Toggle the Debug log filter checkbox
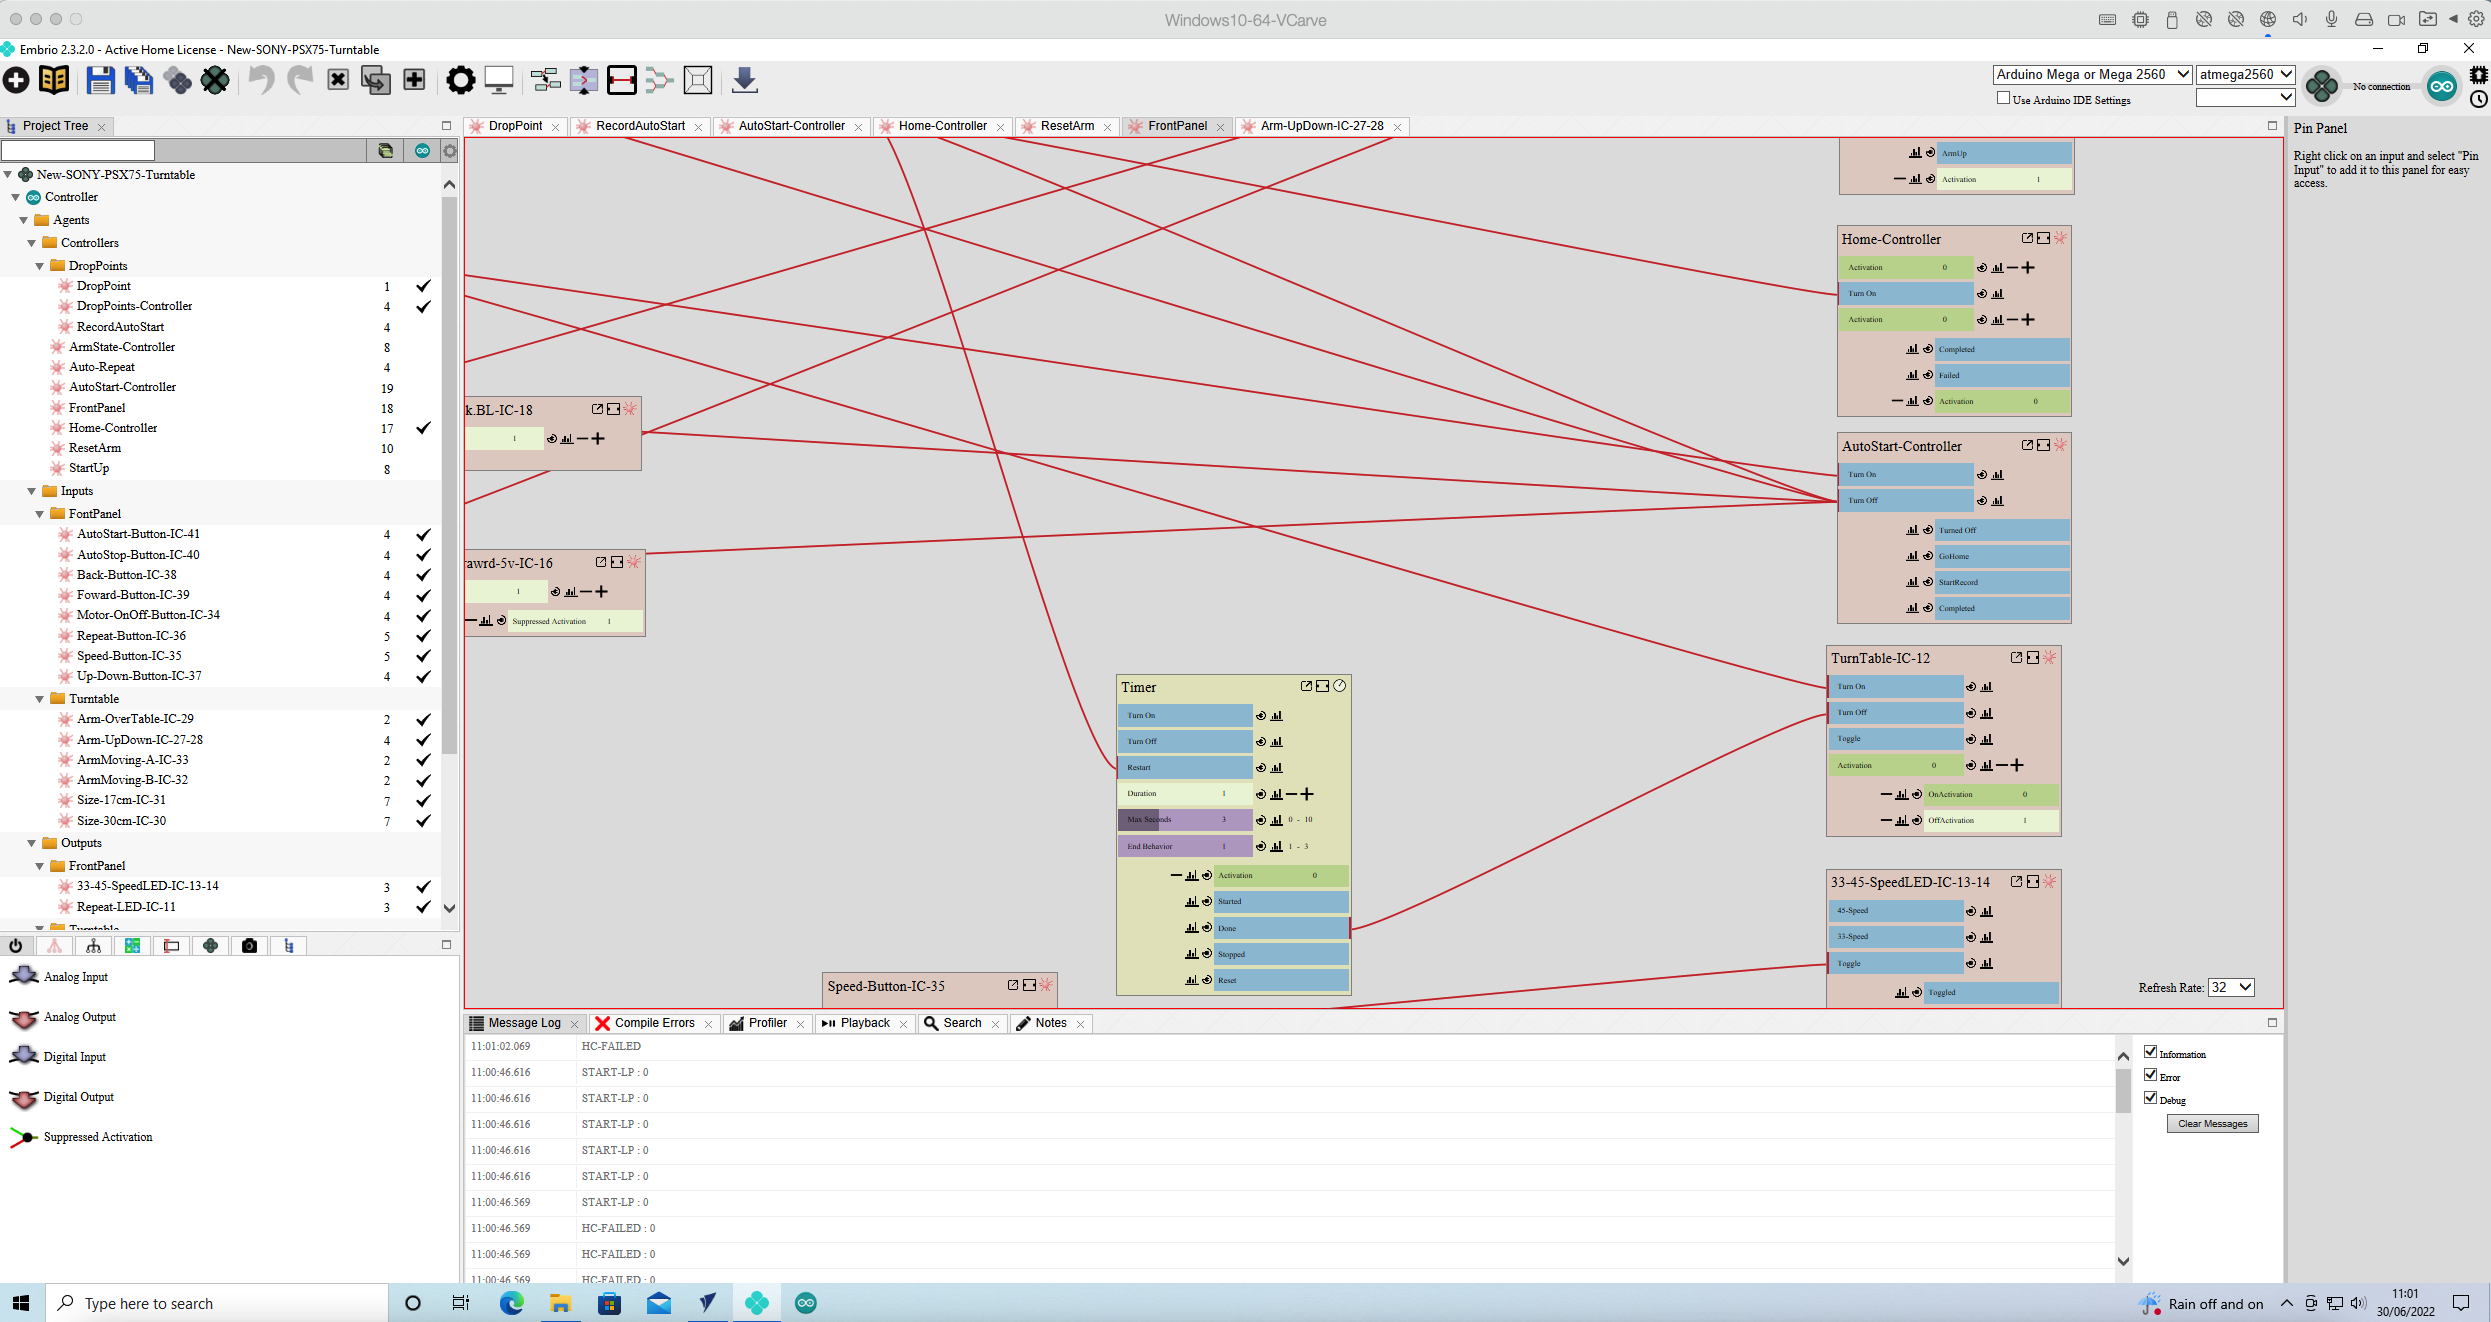This screenshot has width=2491, height=1322. [2150, 1098]
